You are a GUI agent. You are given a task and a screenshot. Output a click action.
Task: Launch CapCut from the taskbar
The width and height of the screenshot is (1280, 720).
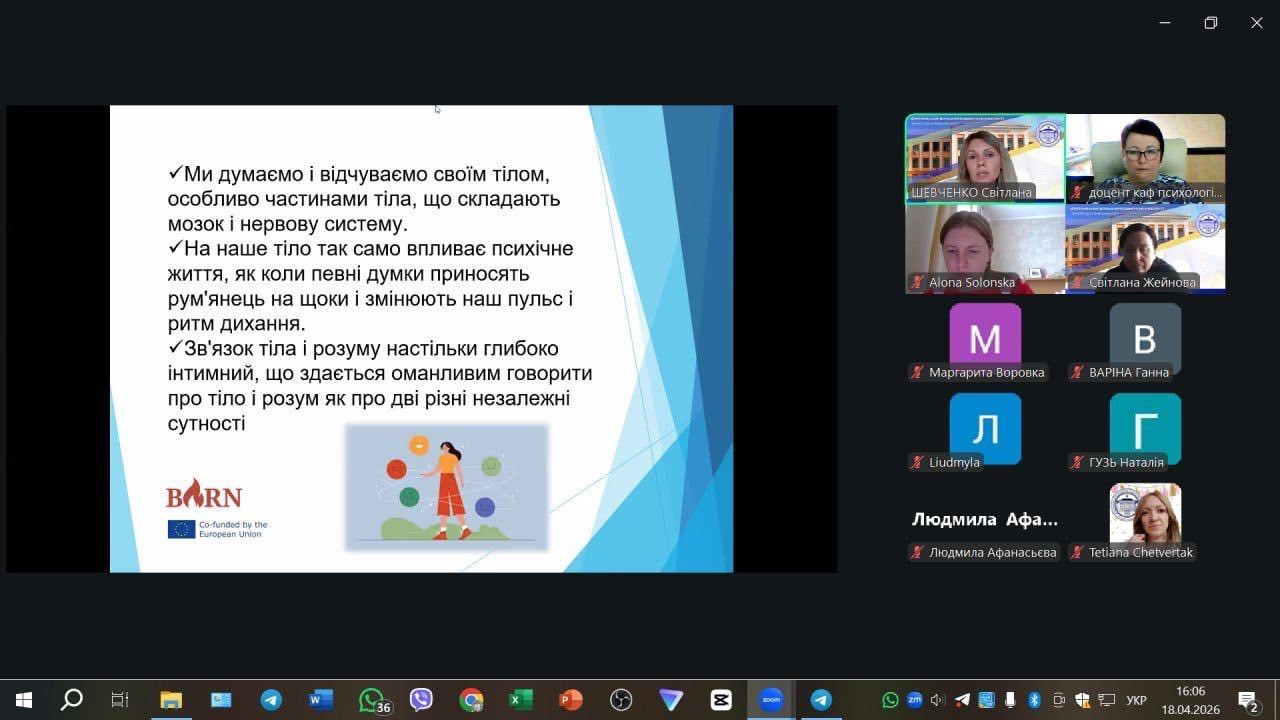tap(721, 700)
